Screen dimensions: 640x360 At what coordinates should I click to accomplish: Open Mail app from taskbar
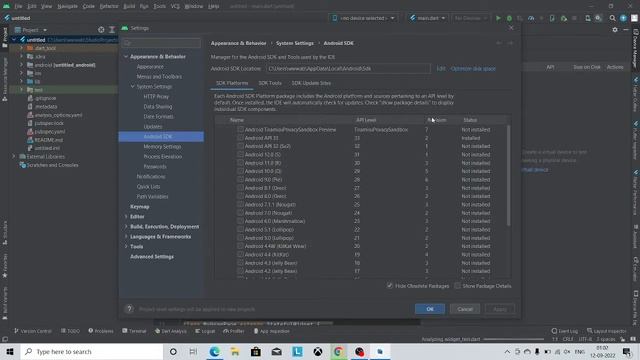(x=276, y=351)
